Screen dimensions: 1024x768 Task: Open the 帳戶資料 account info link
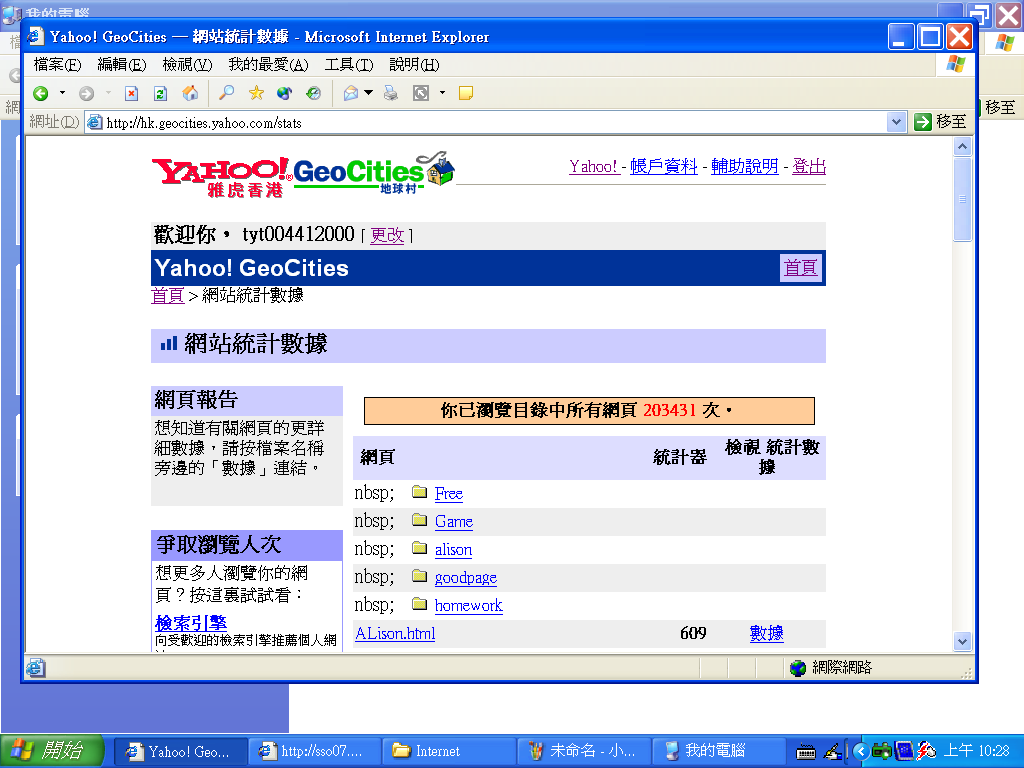point(664,167)
